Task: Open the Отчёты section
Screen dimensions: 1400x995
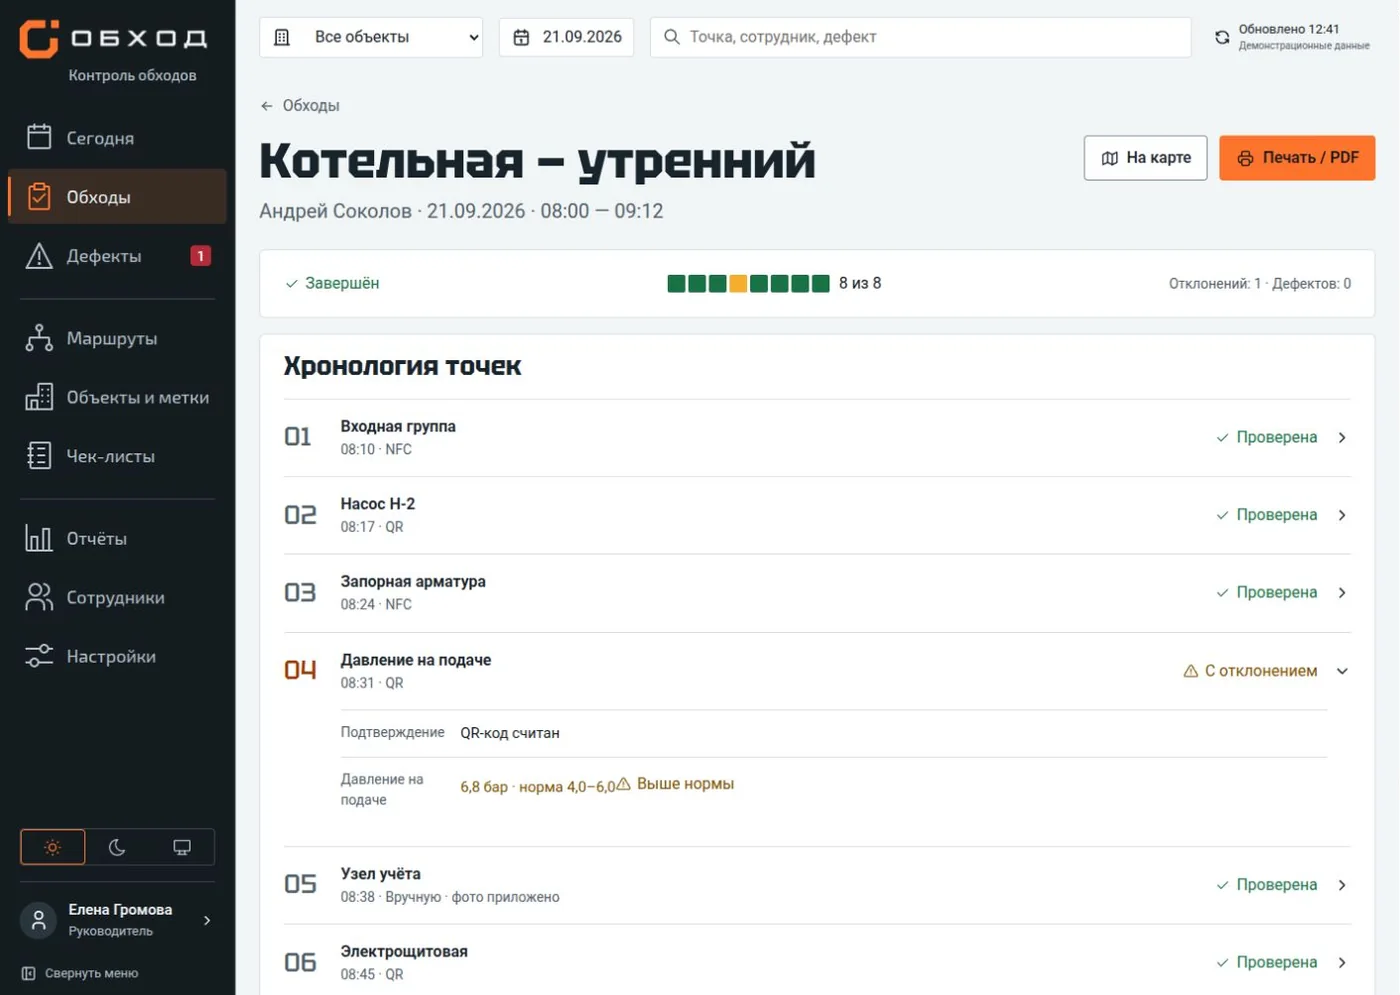Action: tap(117, 538)
